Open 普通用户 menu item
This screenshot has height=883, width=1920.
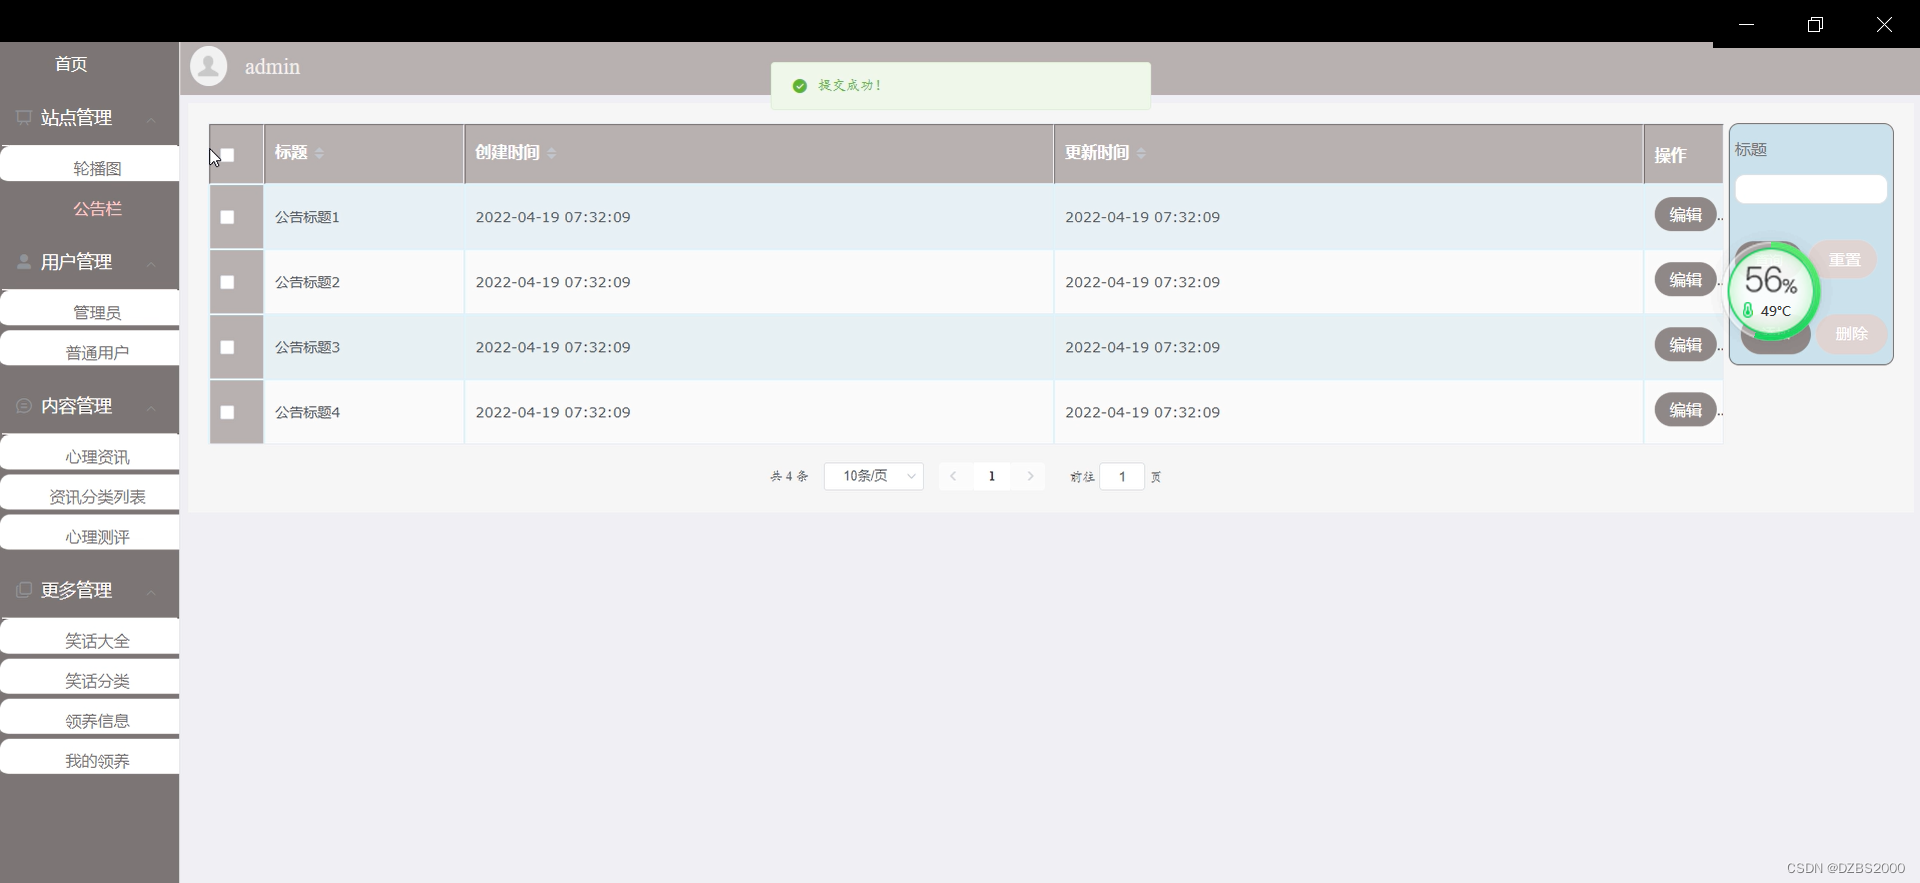click(90, 349)
